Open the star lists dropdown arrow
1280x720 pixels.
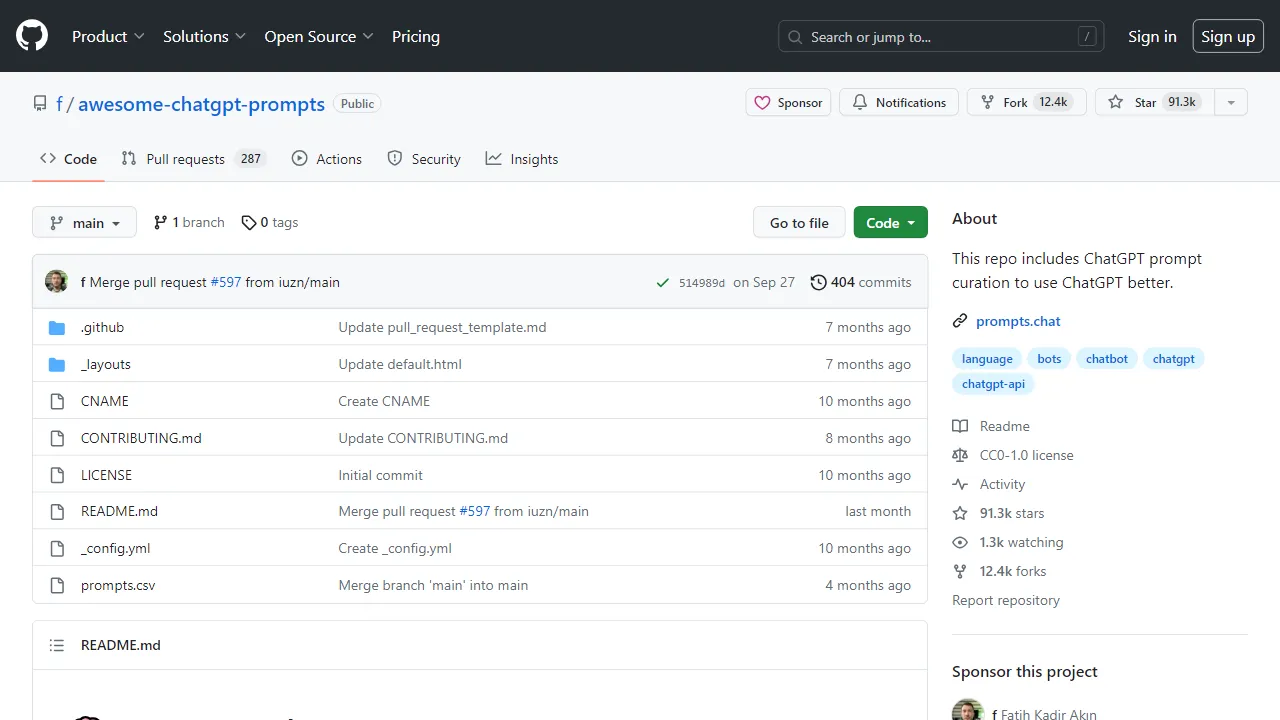click(x=1231, y=103)
